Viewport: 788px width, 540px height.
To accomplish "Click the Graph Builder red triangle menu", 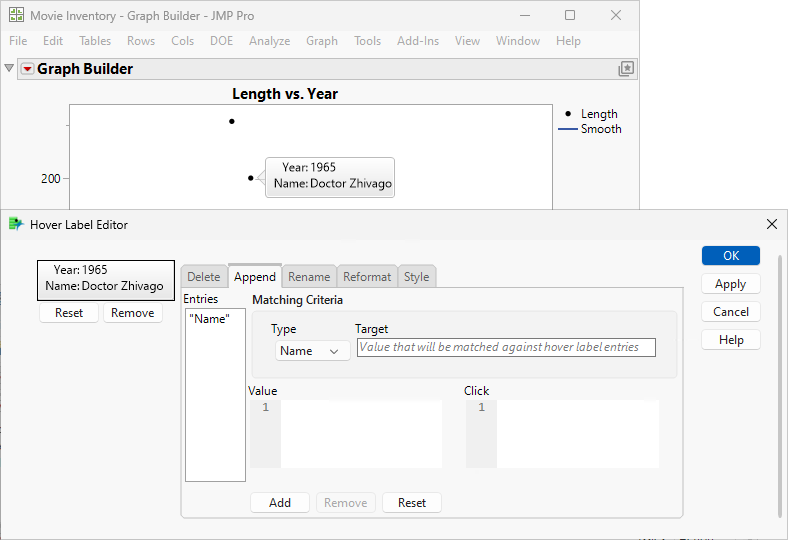I will click(x=27, y=69).
